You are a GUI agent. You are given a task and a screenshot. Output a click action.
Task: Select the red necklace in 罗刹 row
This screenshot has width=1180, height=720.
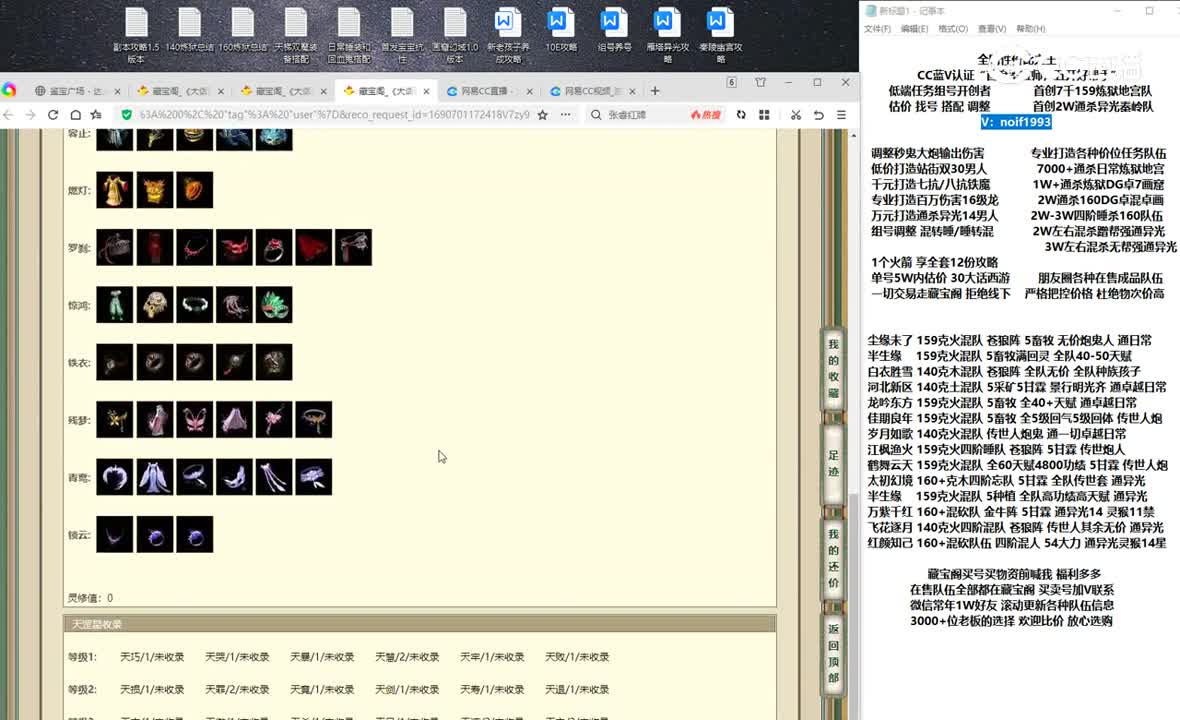click(194, 248)
